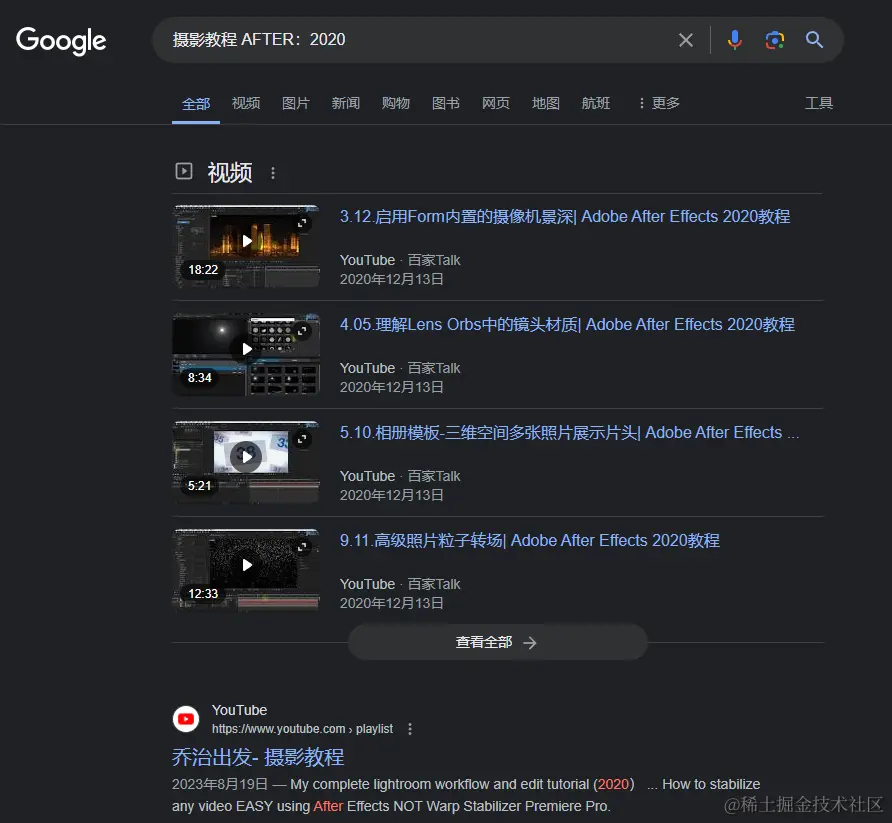Play the 8:34 video thumbnail

click(246, 354)
